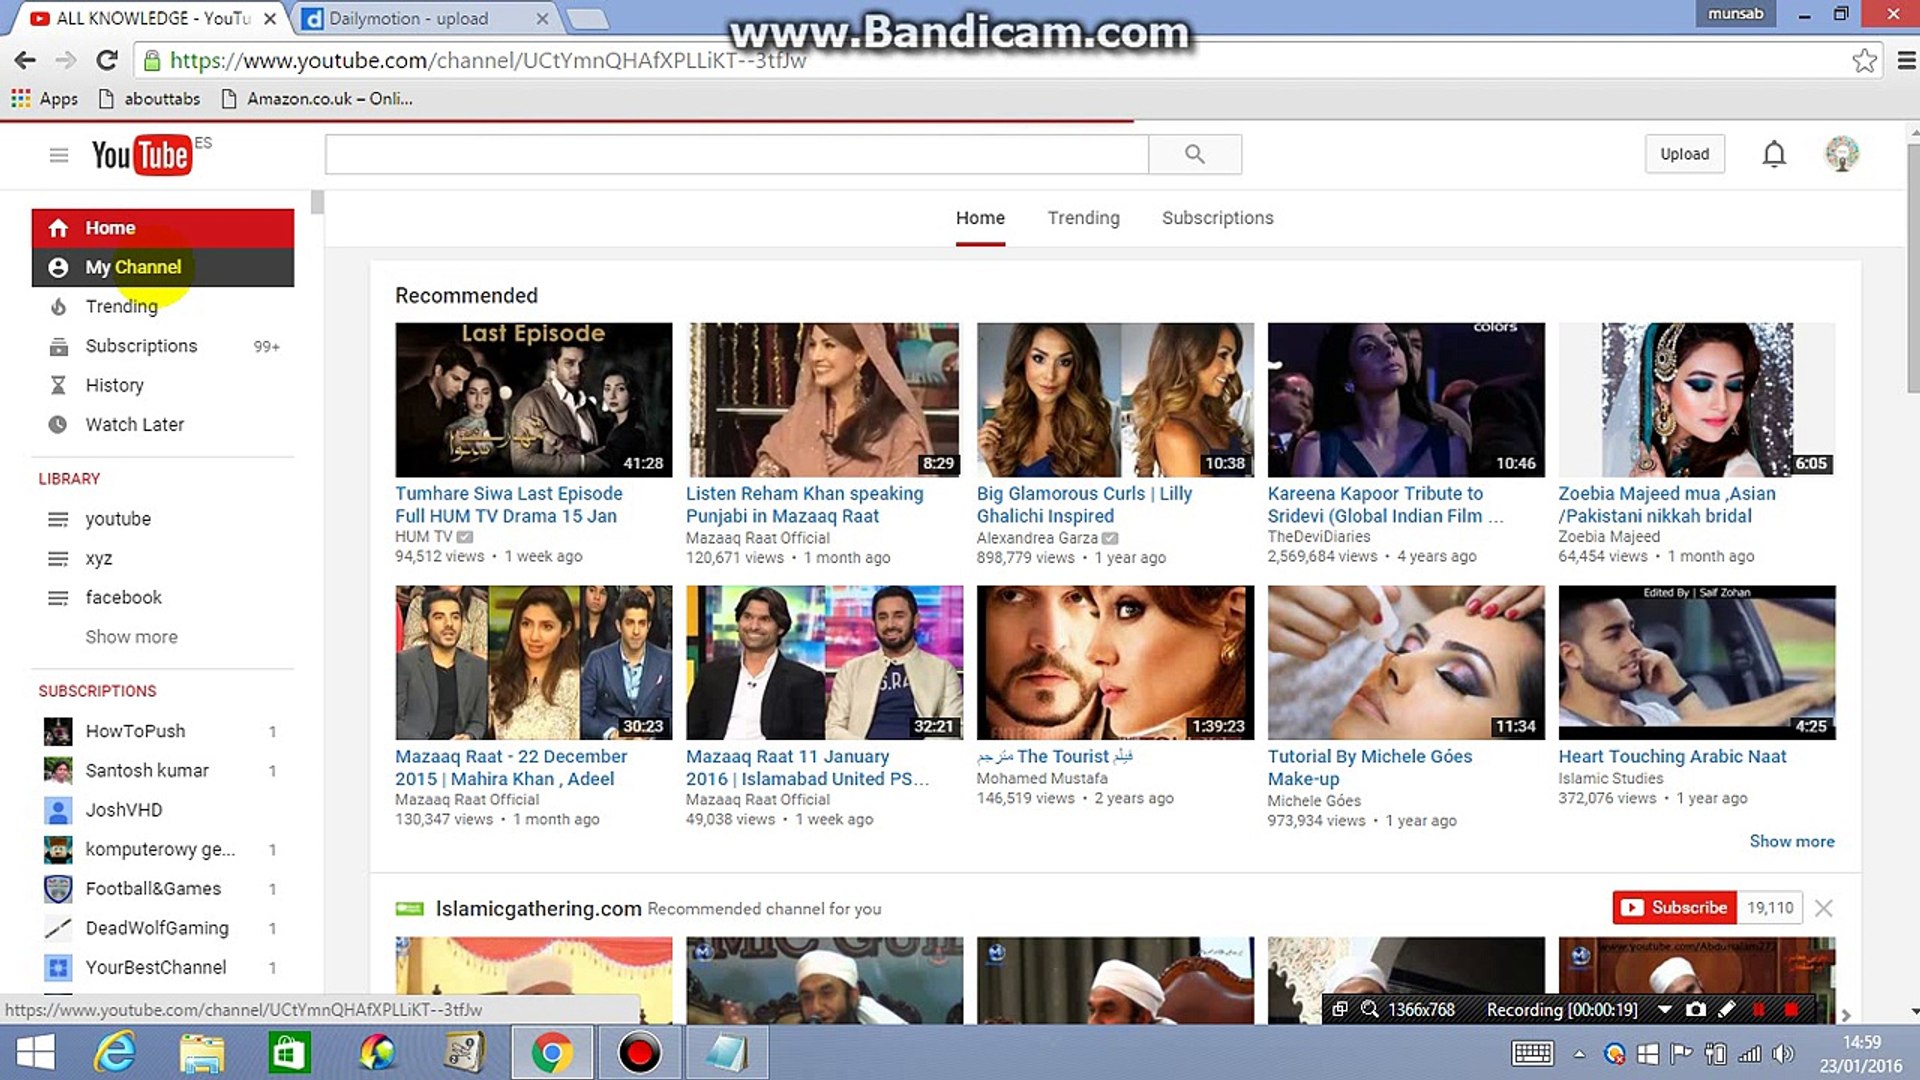Open History in the sidebar

coord(114,385)
